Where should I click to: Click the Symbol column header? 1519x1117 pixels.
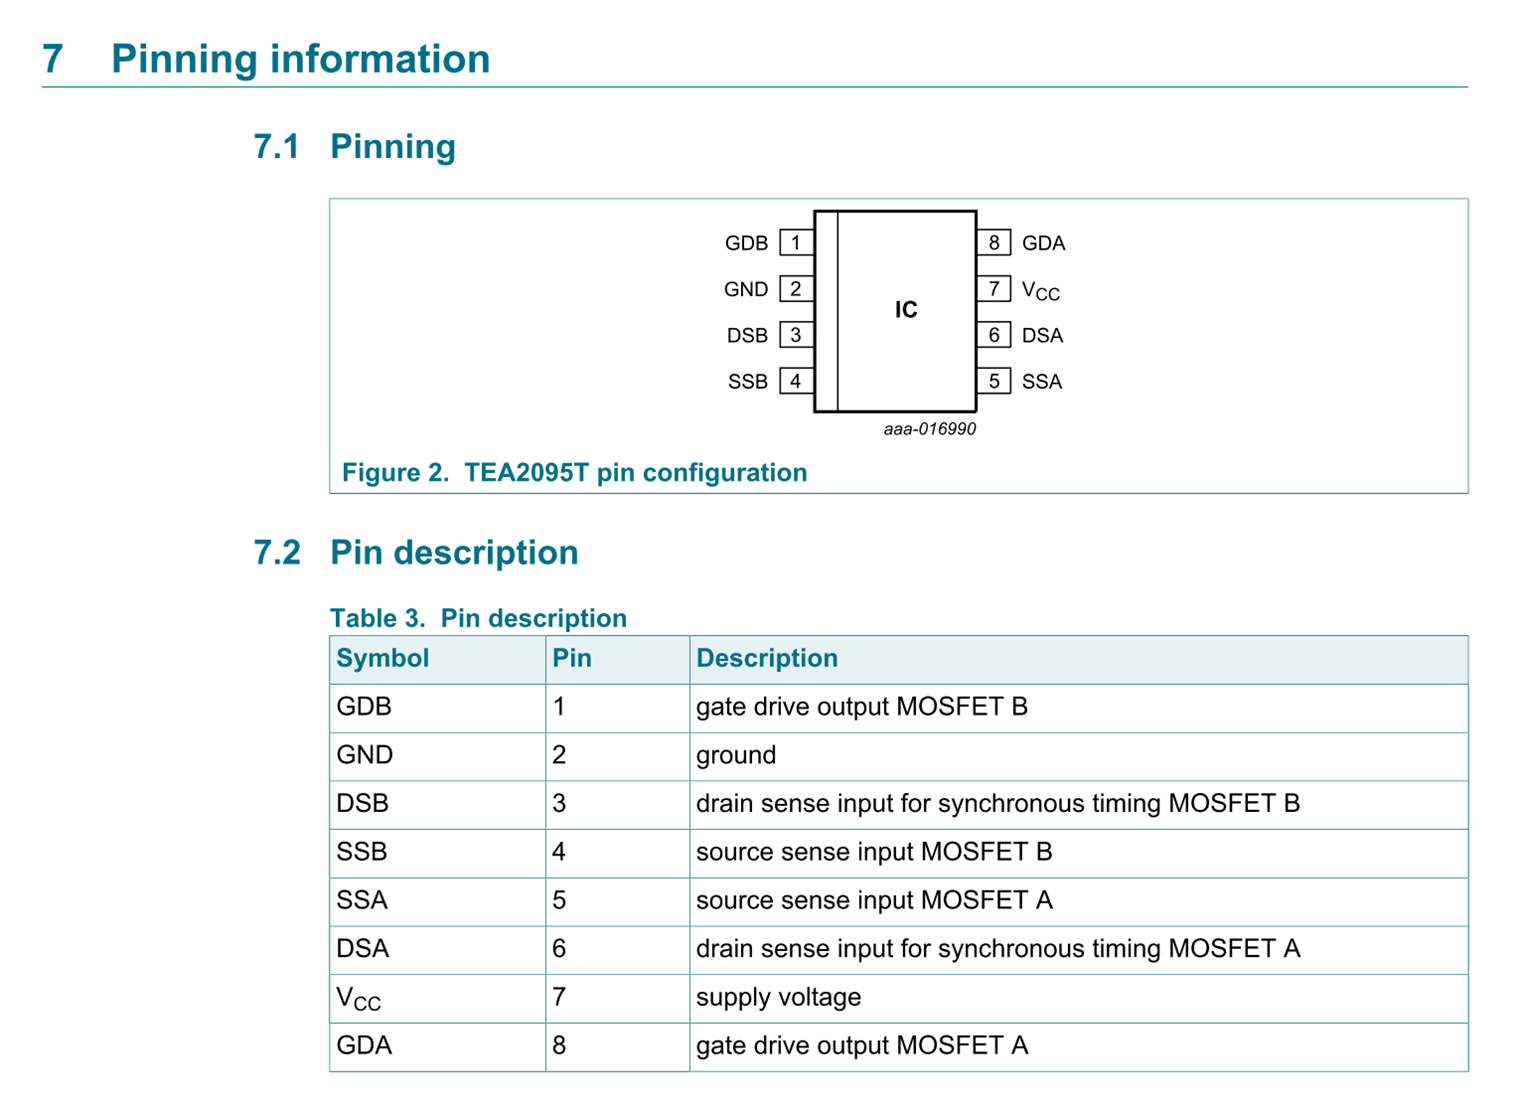[383, 658]
